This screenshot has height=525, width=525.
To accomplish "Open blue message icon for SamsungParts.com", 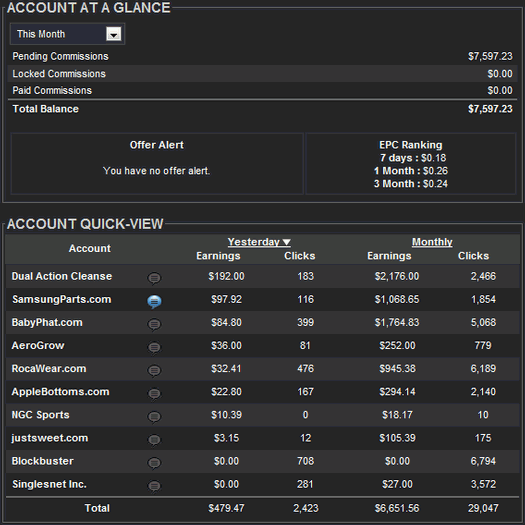I will point(154,301).
